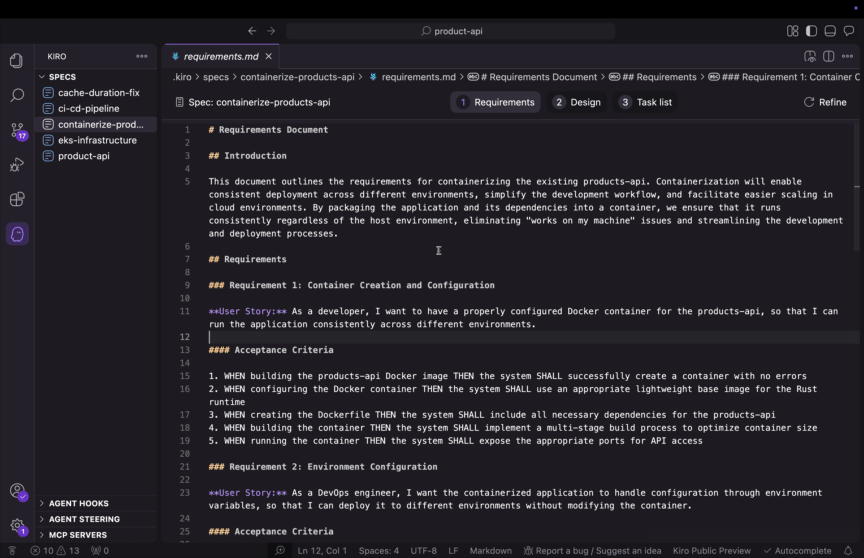Change language mode via Markdown
This screenshot has height=558, width=864.
click(x=490, y=550)
